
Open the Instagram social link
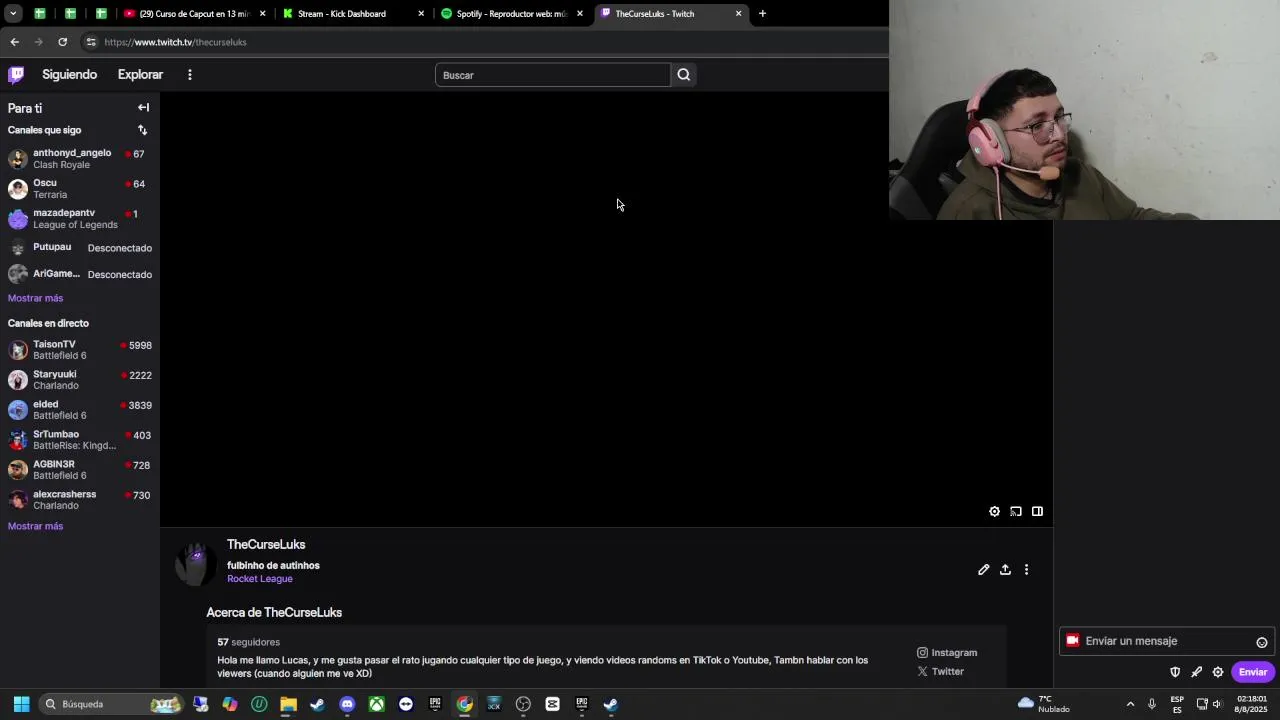(x=947, y=653)
